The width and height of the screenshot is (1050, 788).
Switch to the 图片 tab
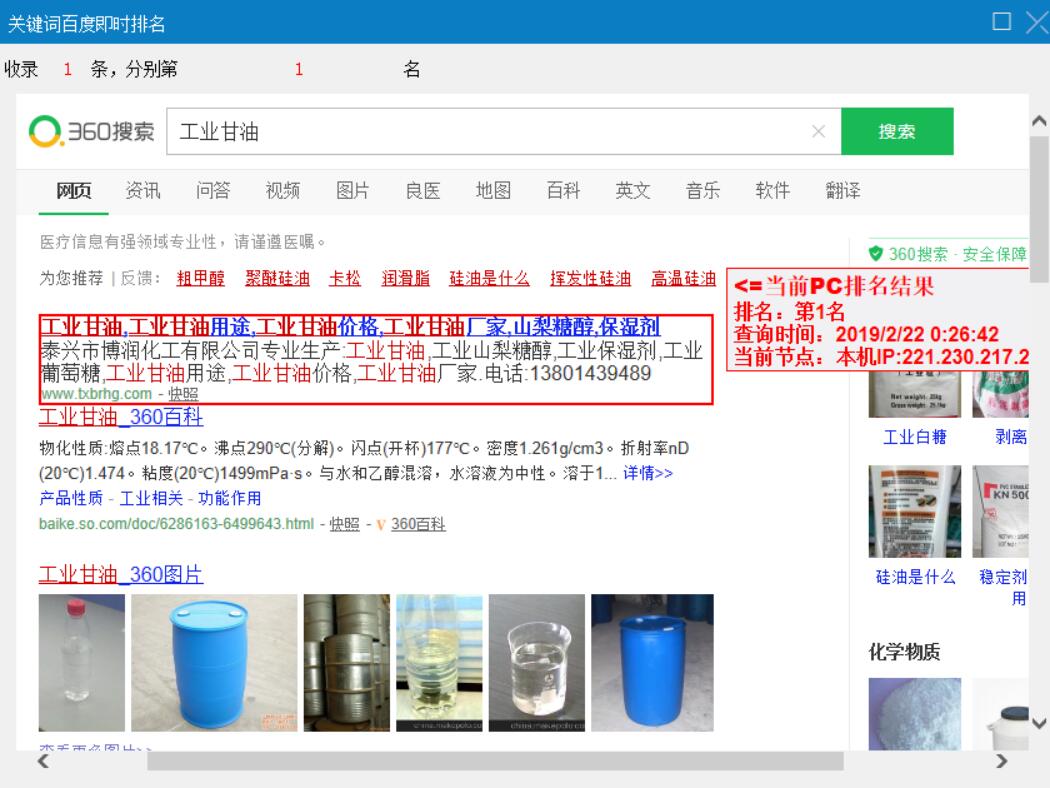(x=353, y=191)
